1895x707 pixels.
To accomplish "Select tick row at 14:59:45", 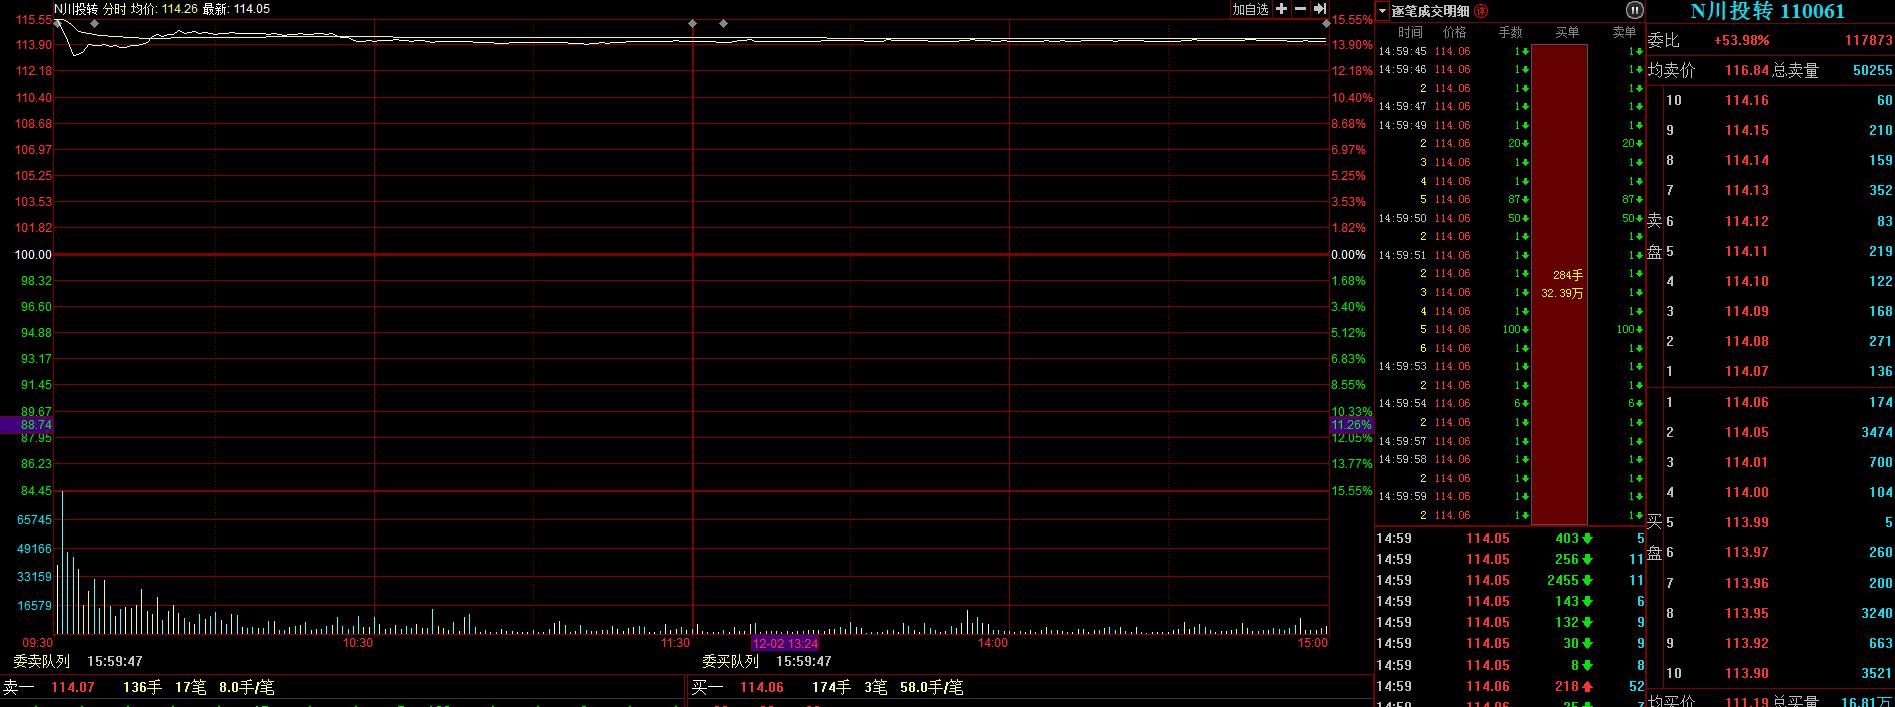I will (1510, 51).
